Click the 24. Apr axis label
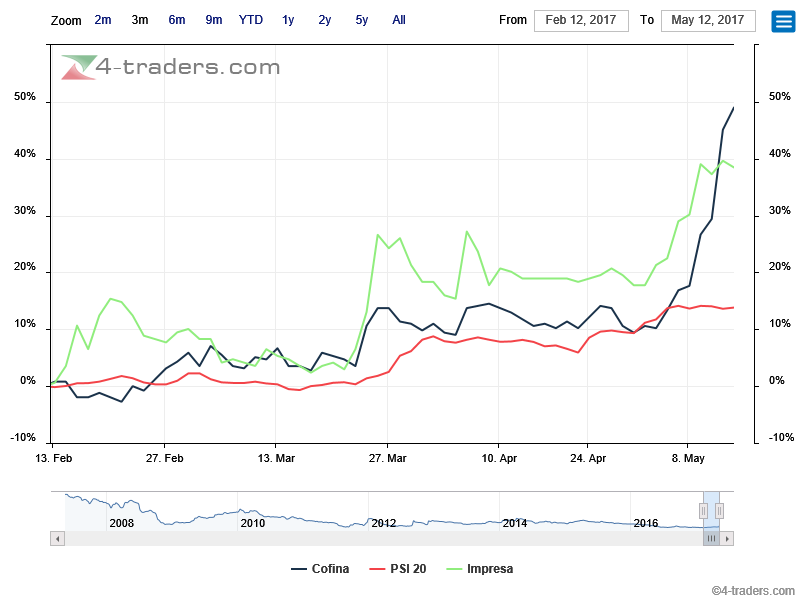Screen dimensions: 805x600 (x=588, y=458)
